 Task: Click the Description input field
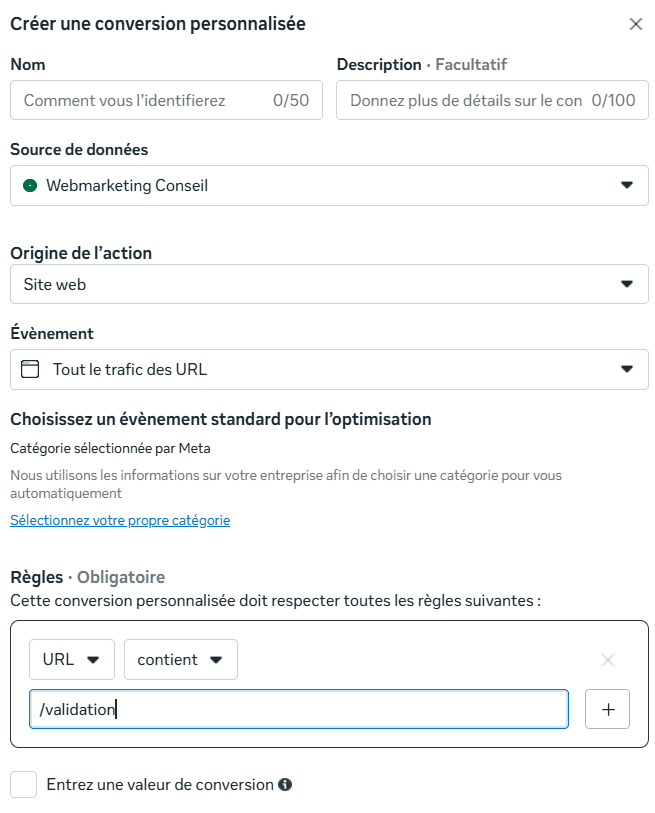(492, 100)
